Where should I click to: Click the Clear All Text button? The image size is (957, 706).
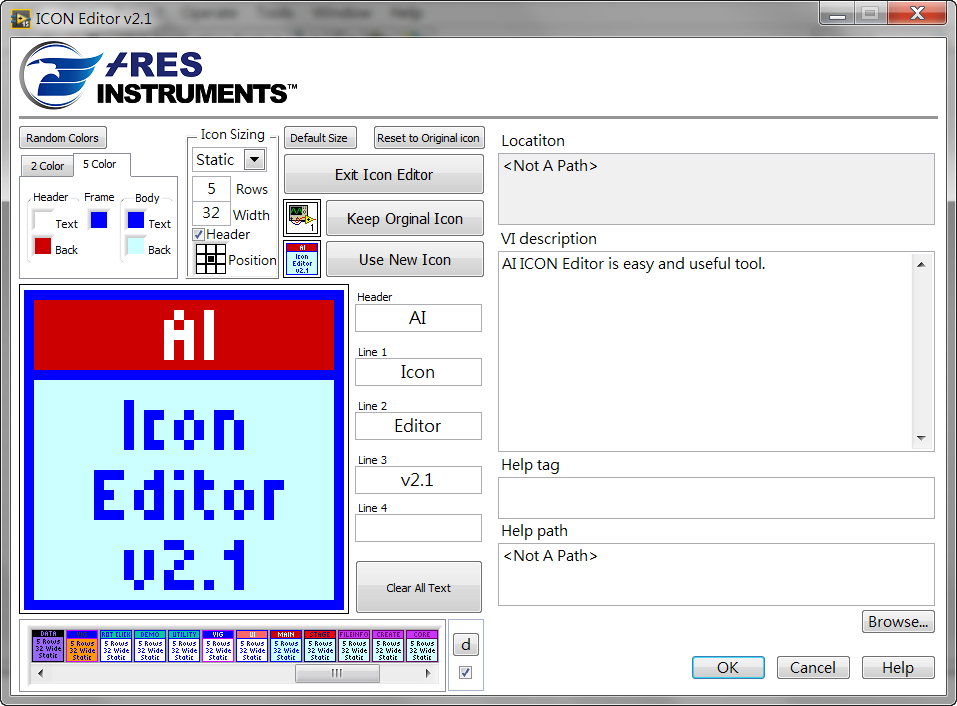419,588
